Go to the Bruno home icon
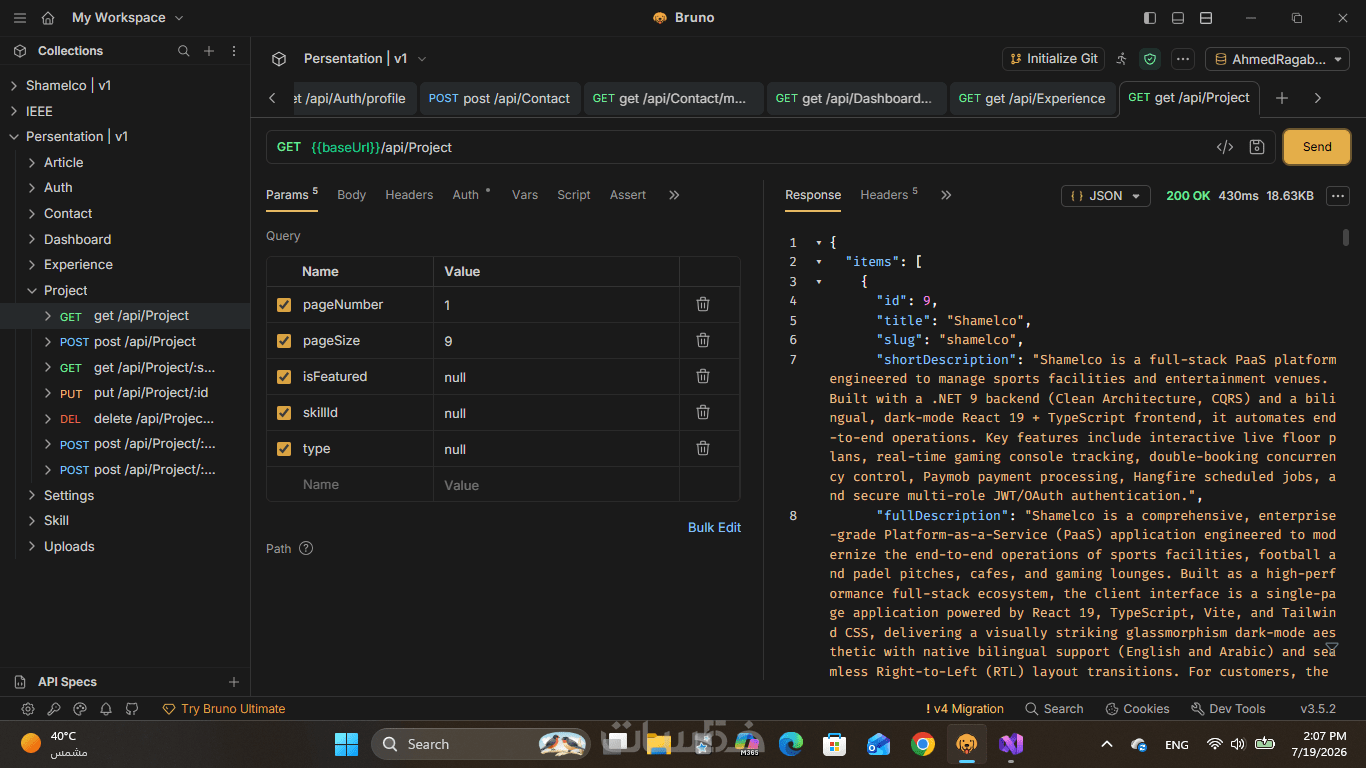 tap(48, 18)
